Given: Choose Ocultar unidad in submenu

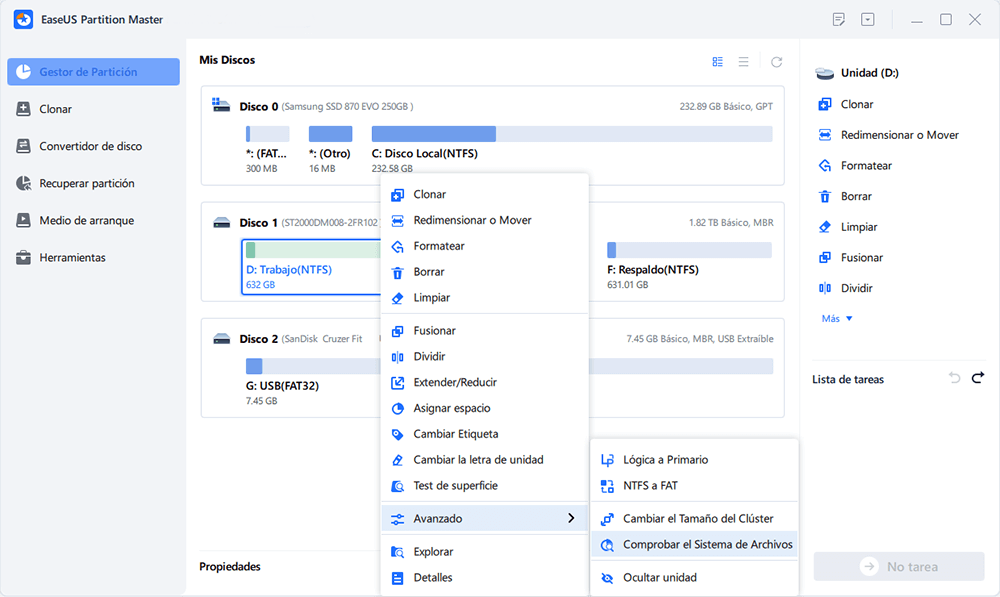Looking at the screenshot, I should coord(694,577).
